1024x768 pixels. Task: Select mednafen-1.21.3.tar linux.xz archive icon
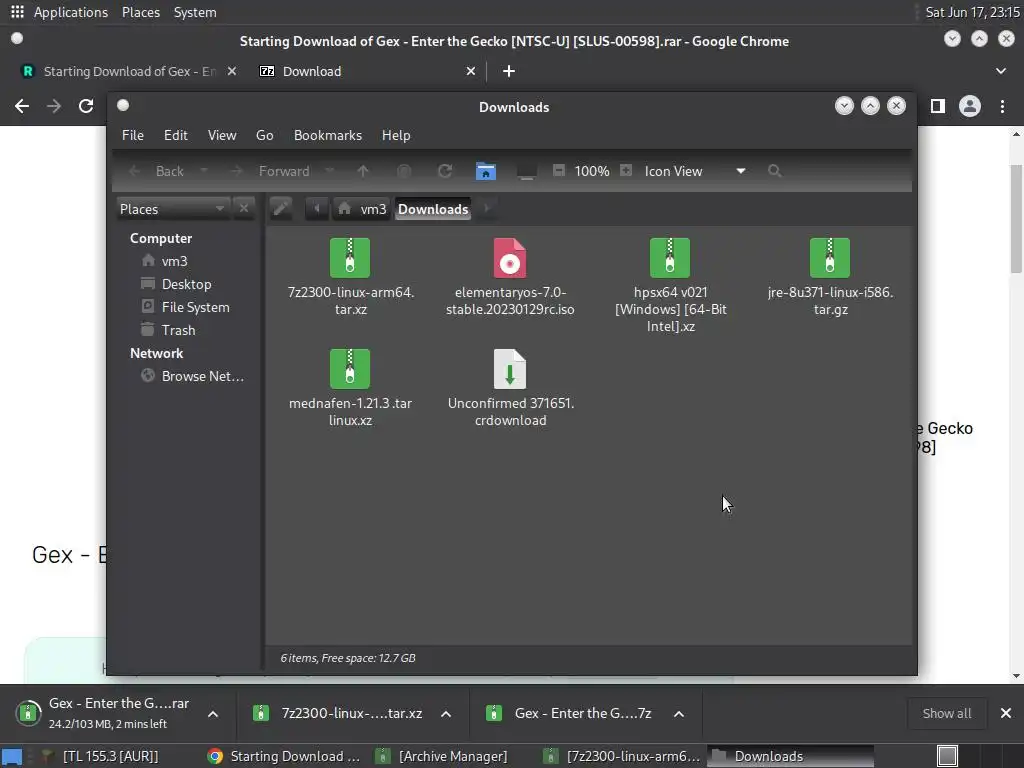pos(350,369)
